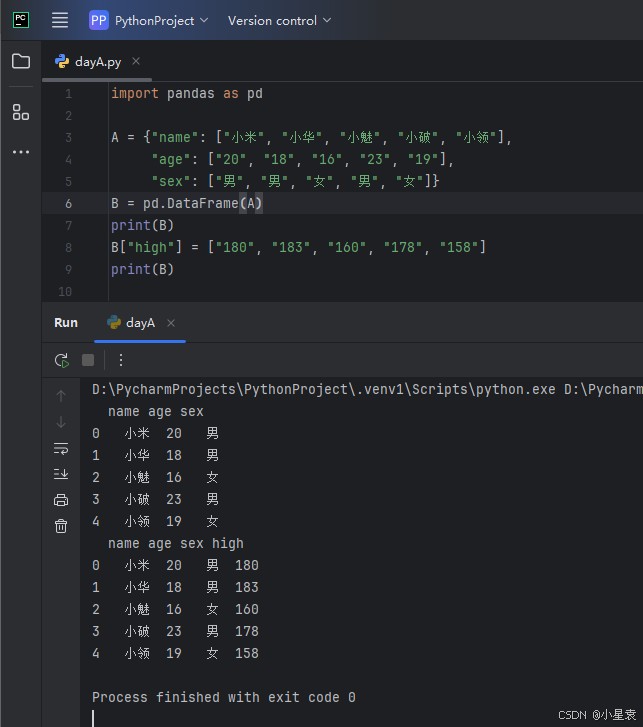This screenshot has height=727, width=643.
Task: Rerun the dayA script
Action: click(62, 360)
